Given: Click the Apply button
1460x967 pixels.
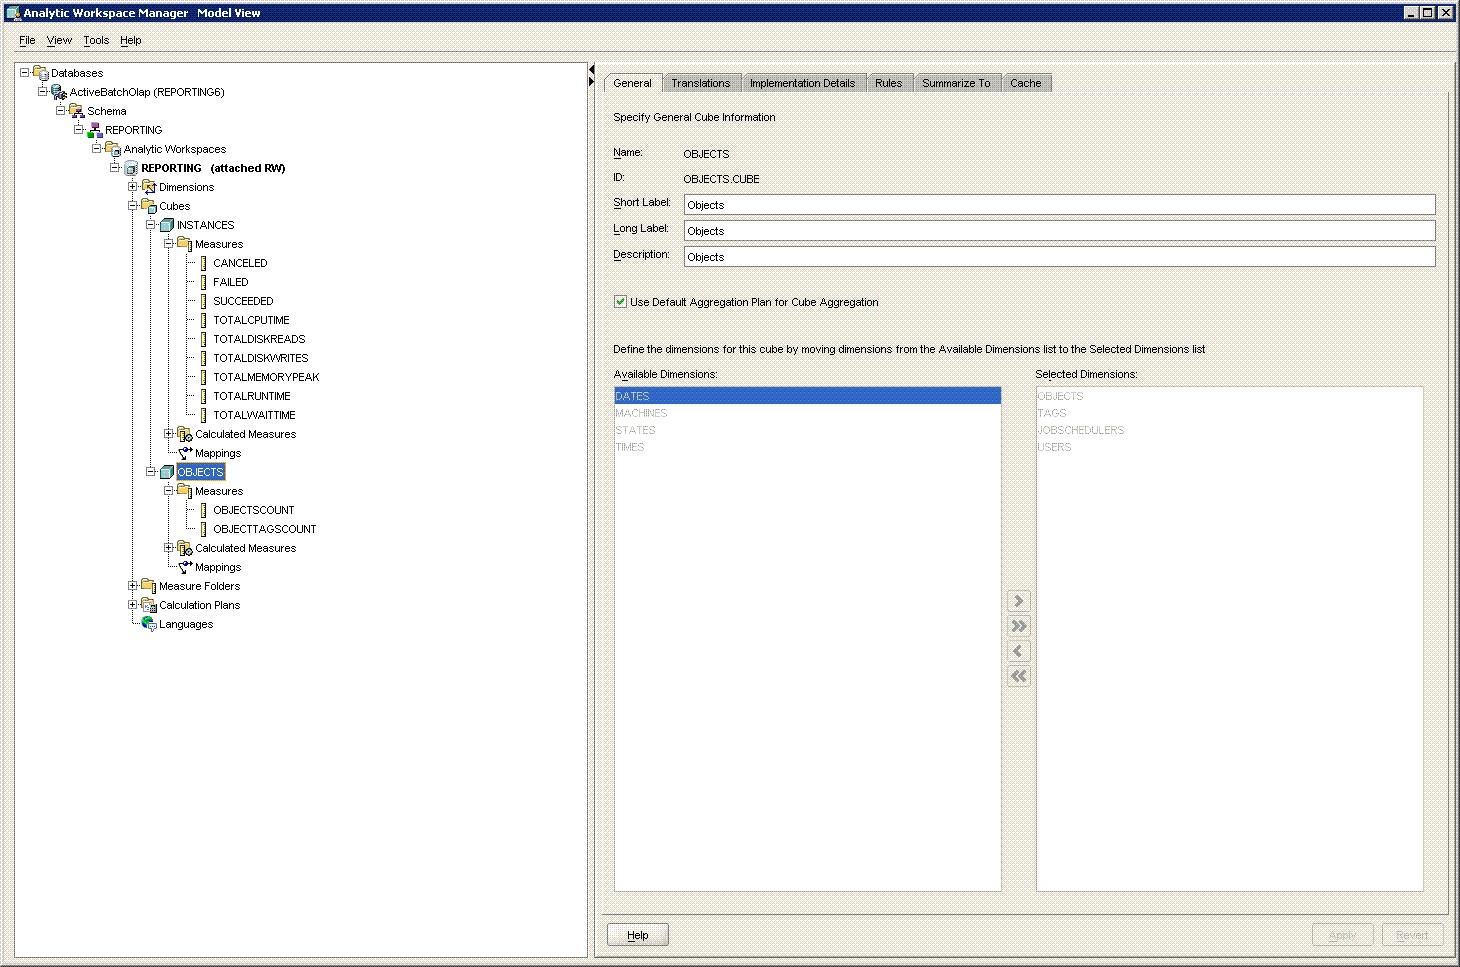Looking at the screenshot, I should click(x=1343, y=935).
